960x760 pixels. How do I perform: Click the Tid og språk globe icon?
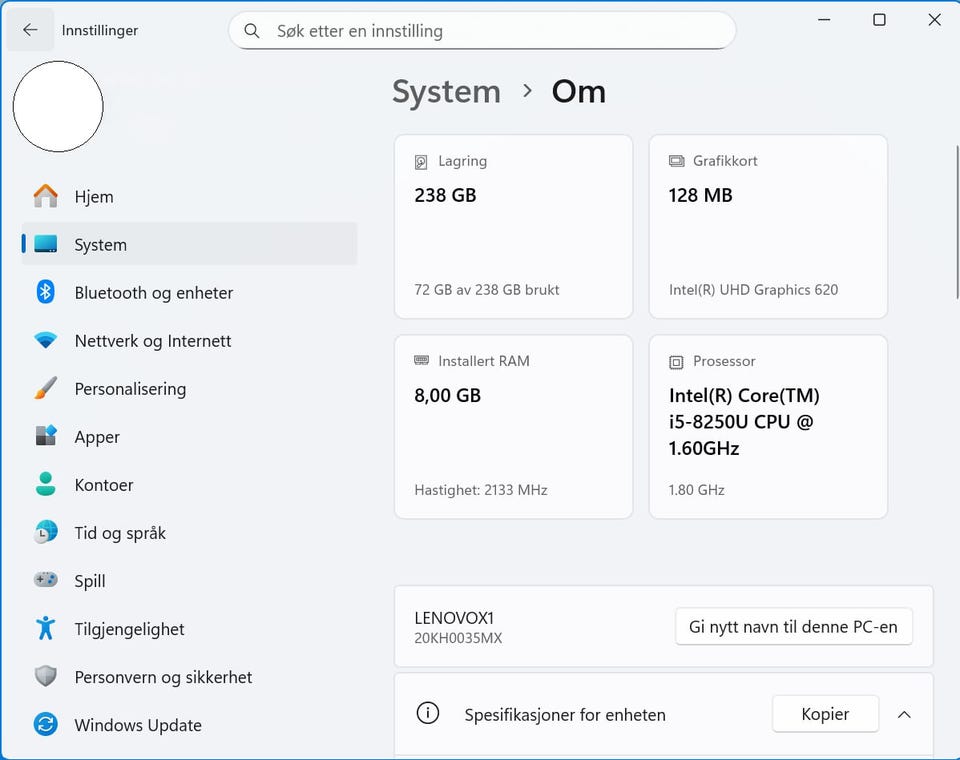click(46, 532)
